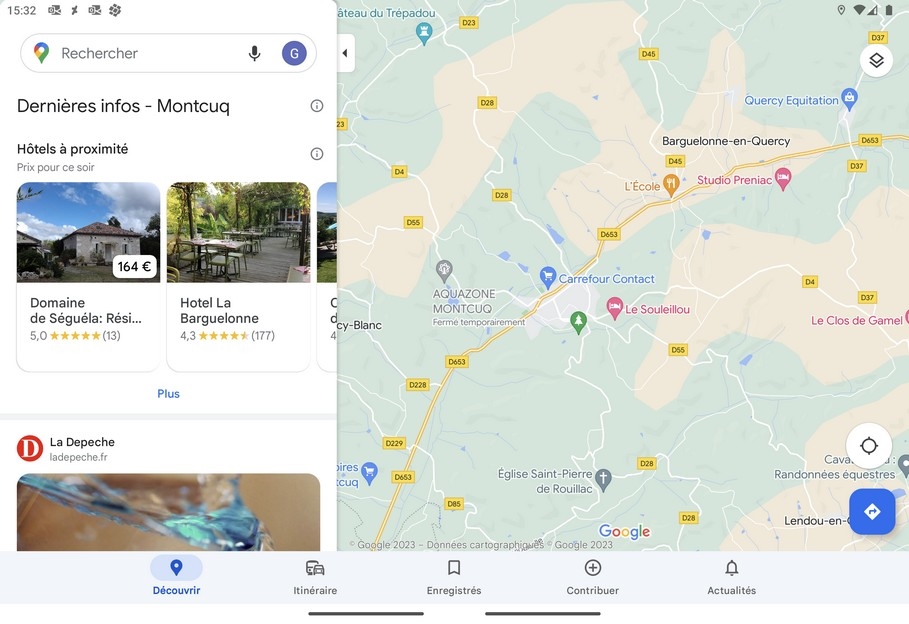Tap the Église Saint-Pierre de Rouillac marker

pyautogui.click(x=603, y=480)
